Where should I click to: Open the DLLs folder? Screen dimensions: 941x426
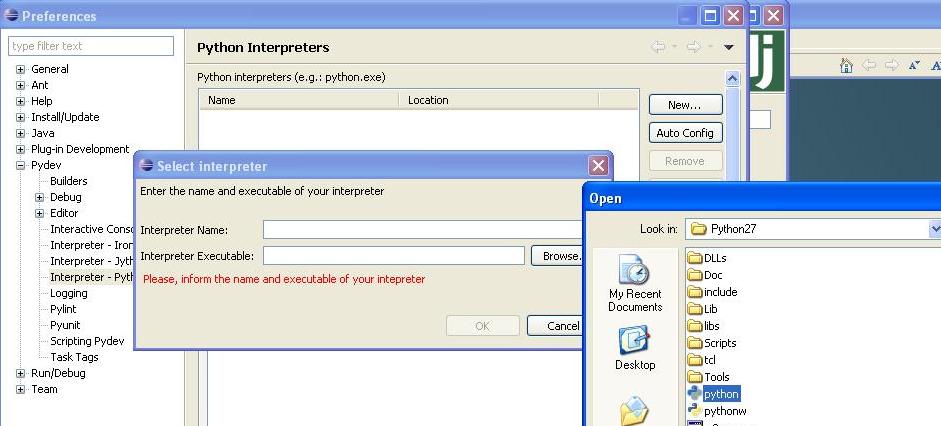coord(714,258)
